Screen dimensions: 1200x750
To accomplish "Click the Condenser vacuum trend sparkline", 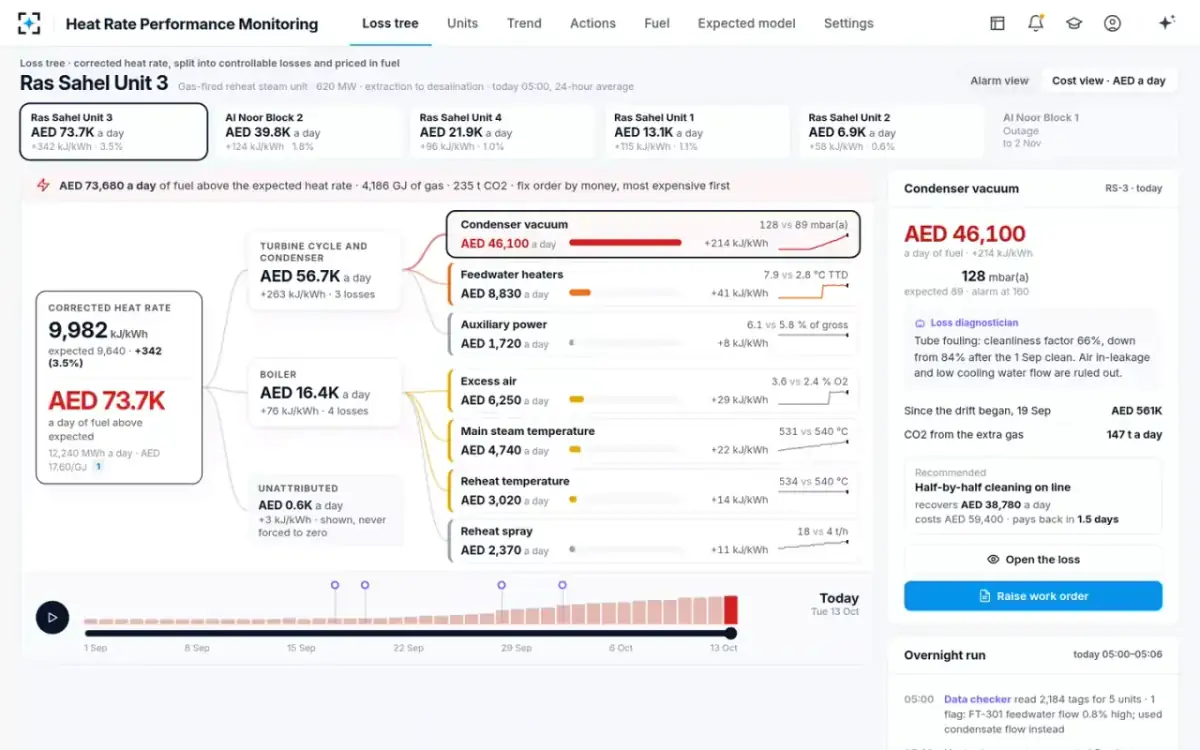I will point(814,242).
